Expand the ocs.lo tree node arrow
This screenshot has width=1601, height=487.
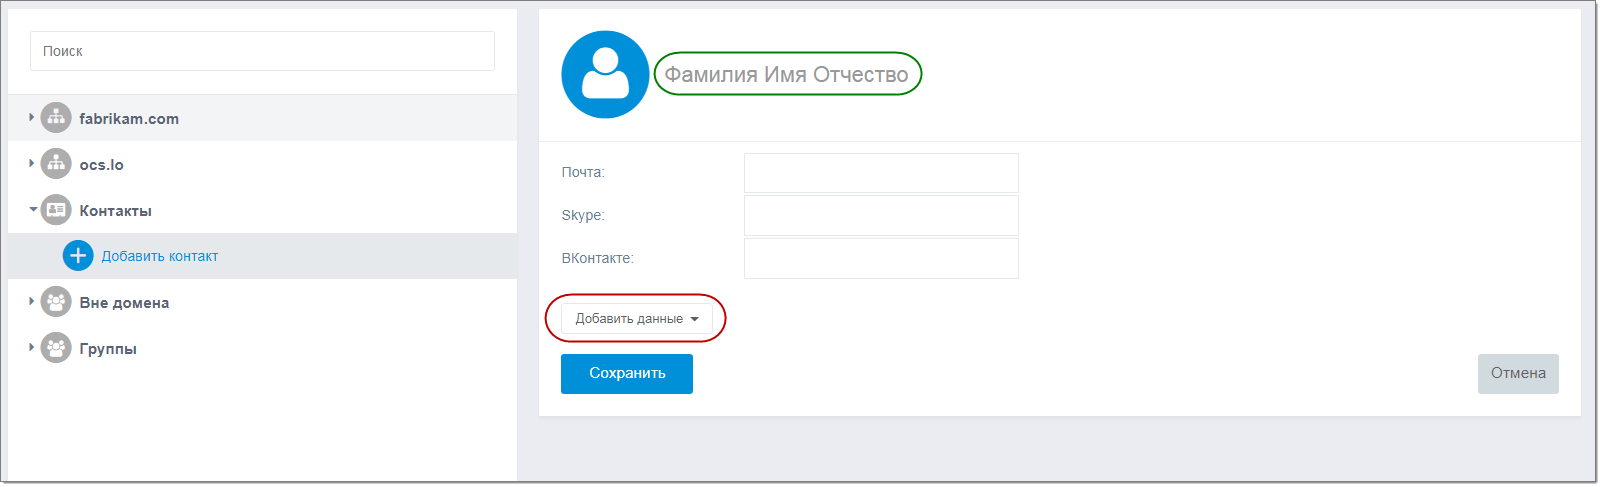(32, 163)
